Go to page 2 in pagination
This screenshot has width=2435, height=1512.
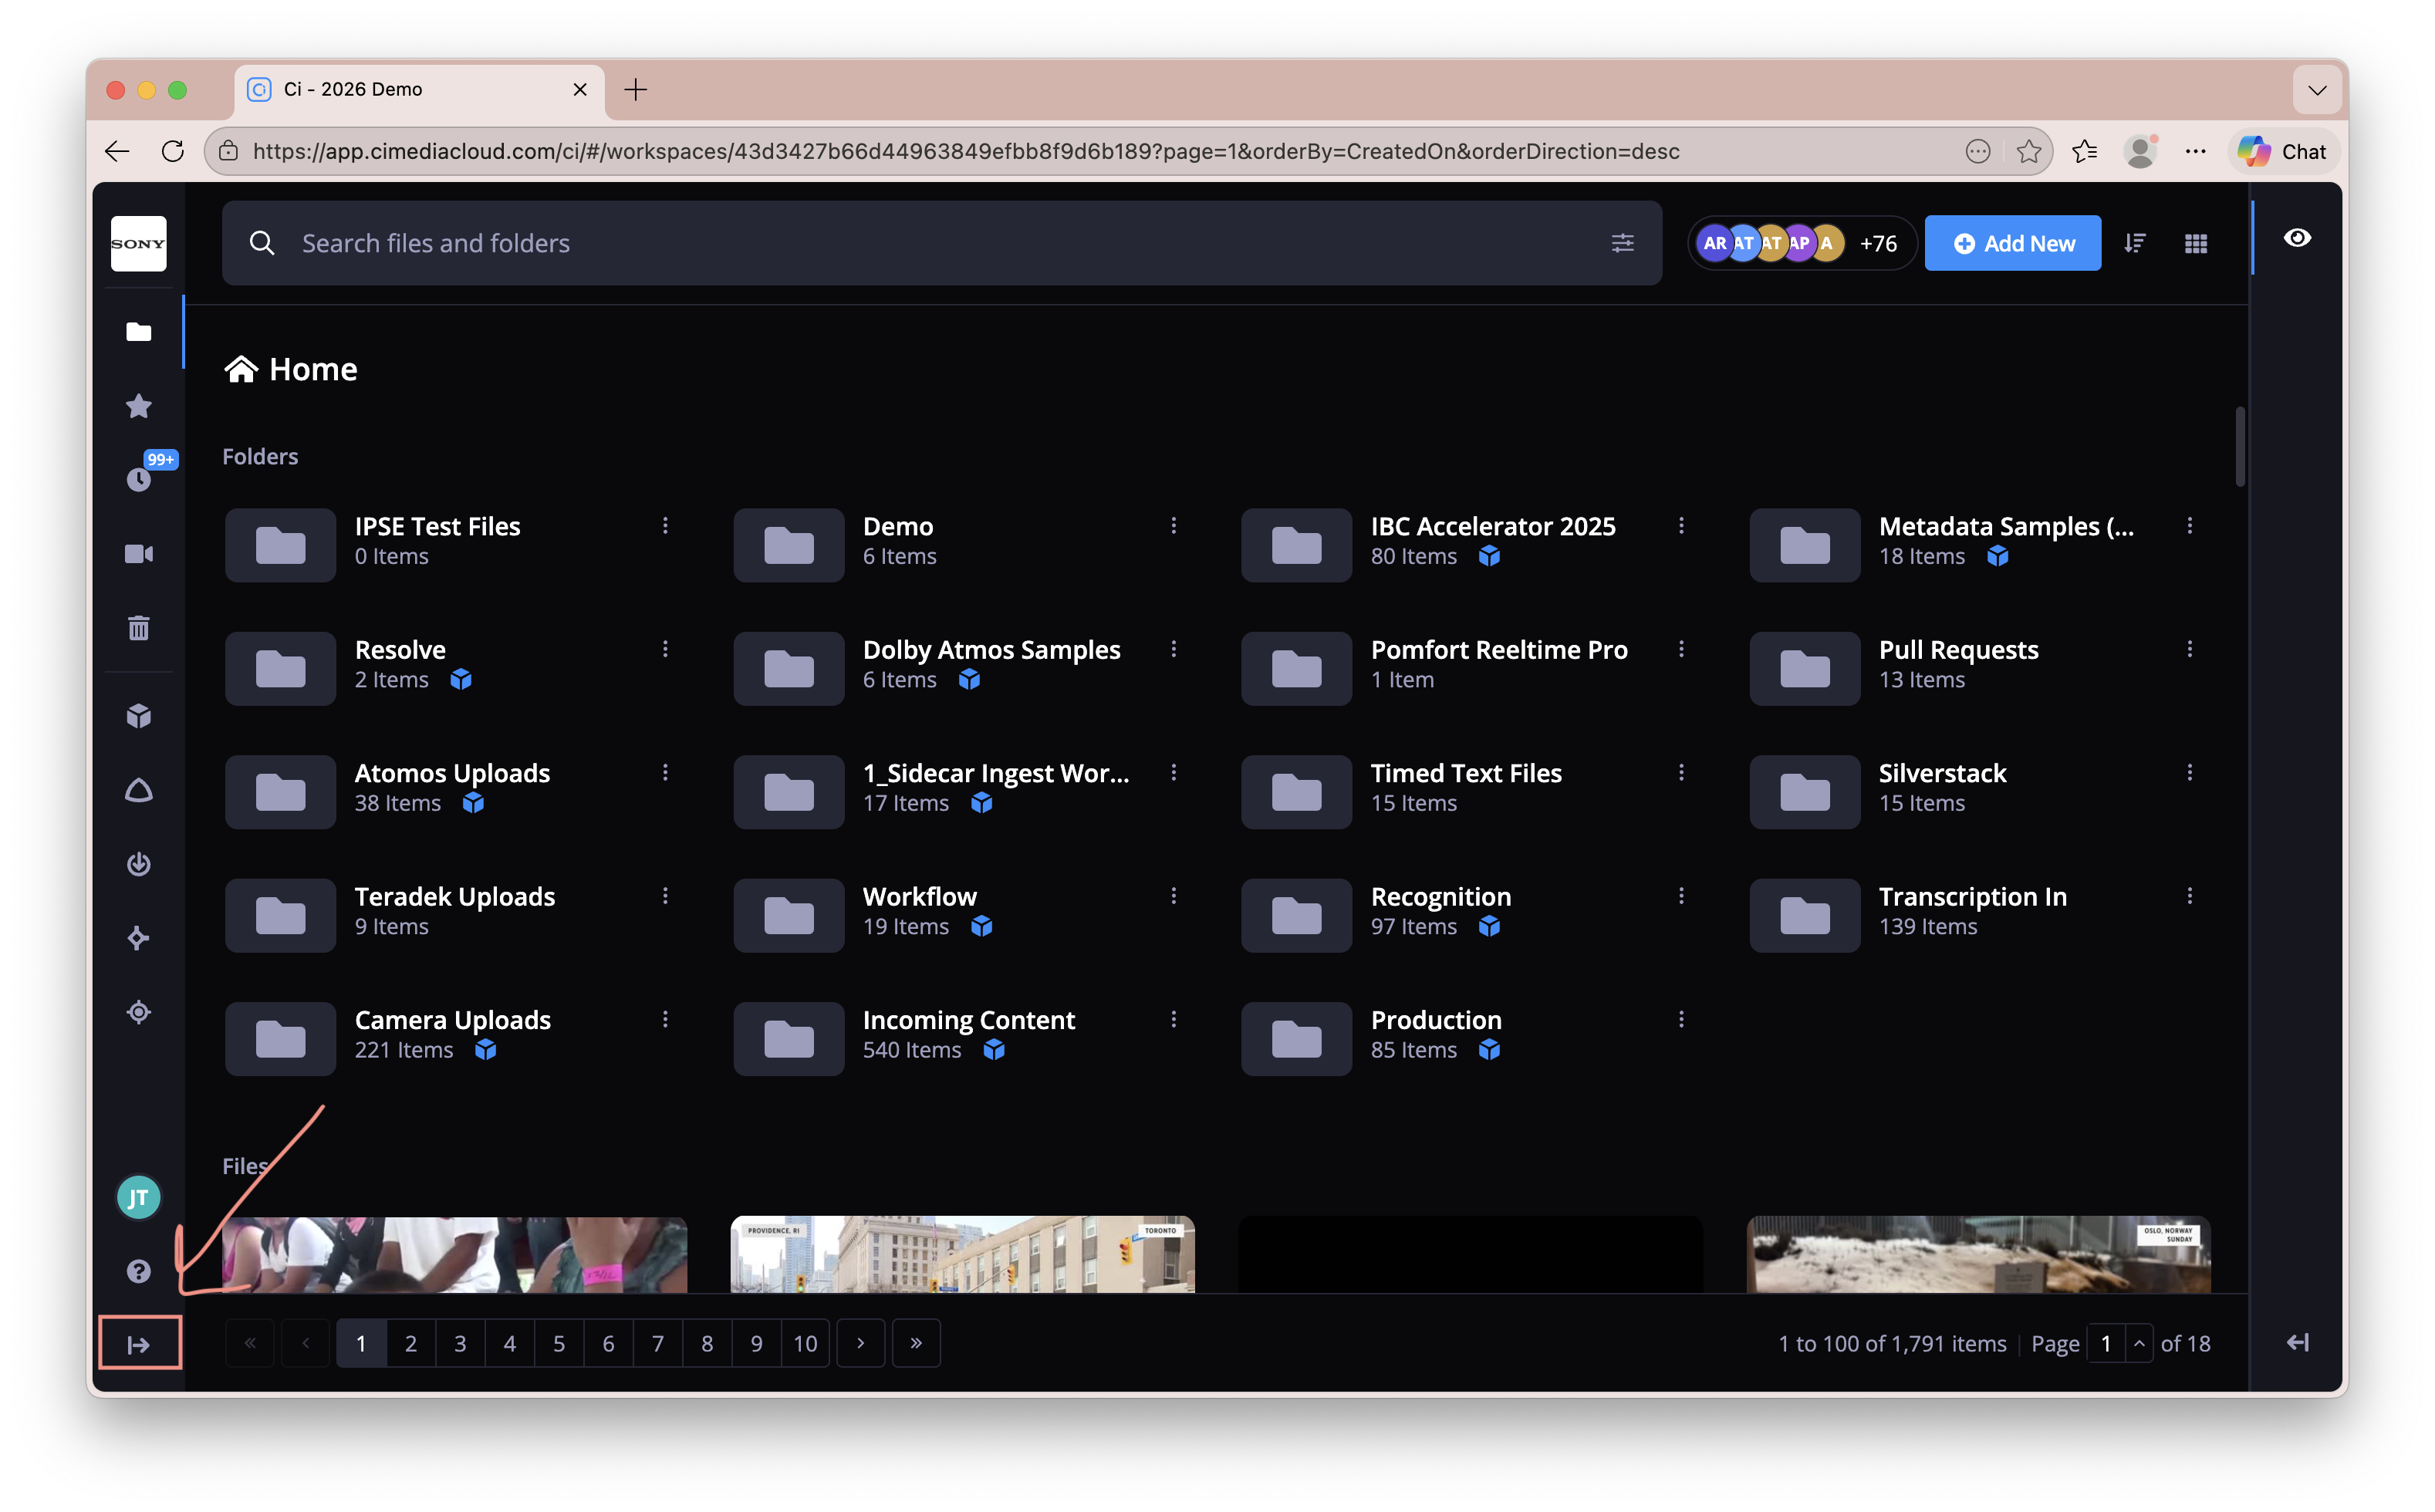(410, 1343)
